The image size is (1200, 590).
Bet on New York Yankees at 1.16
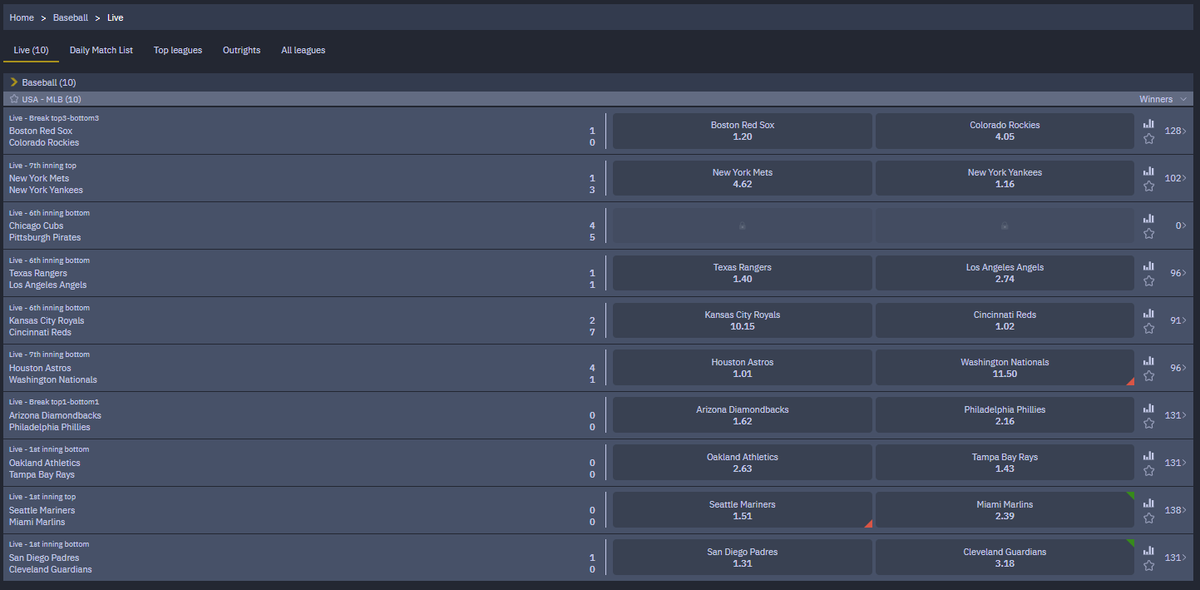[x=1005, y=178]
